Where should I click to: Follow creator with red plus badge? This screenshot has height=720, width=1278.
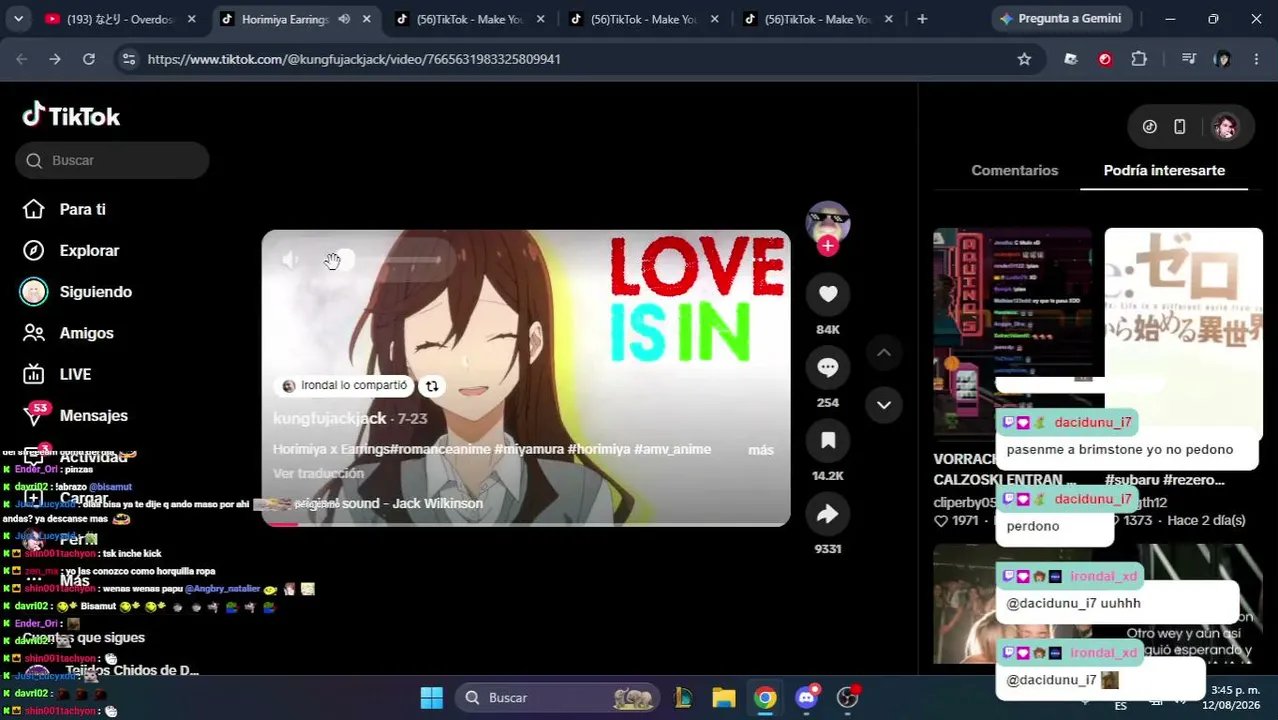tap(827, 246)
